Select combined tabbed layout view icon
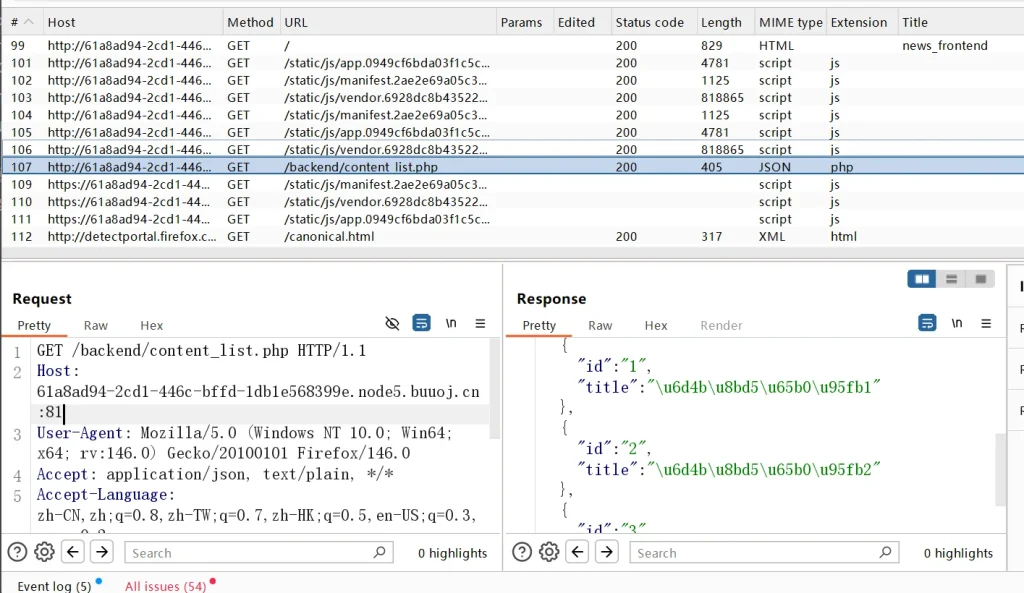This screenshot has height=593, width=1024. click(x=980, y=279)
